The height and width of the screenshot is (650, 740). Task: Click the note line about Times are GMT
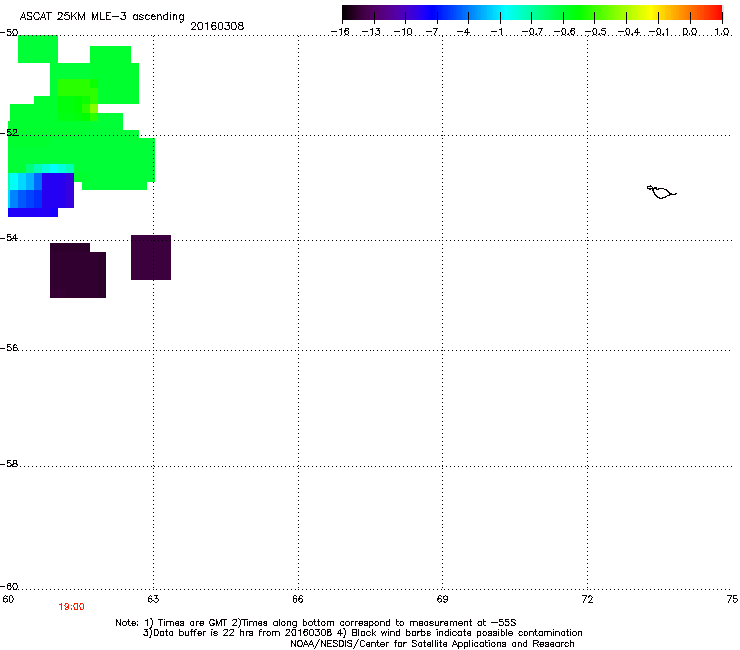point(316,623)
